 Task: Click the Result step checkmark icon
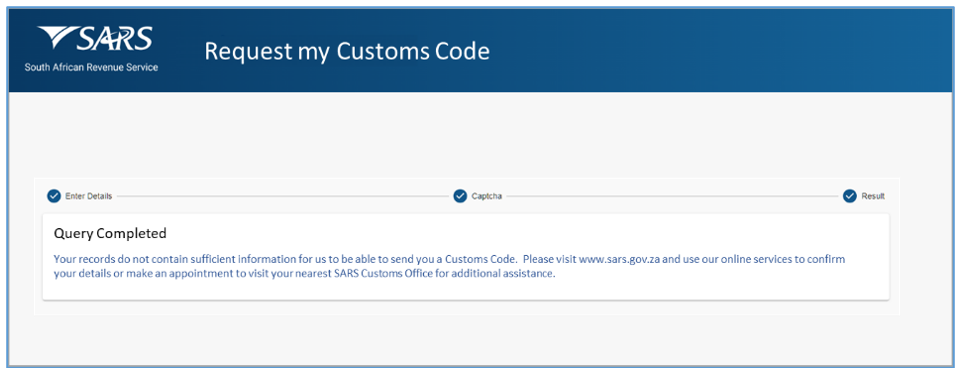[x=850, y=196]
